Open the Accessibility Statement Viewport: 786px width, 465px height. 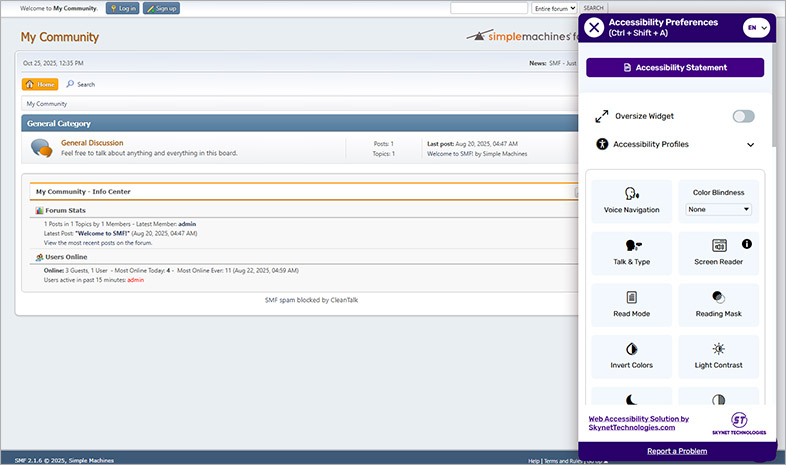(x=675, y=68)
